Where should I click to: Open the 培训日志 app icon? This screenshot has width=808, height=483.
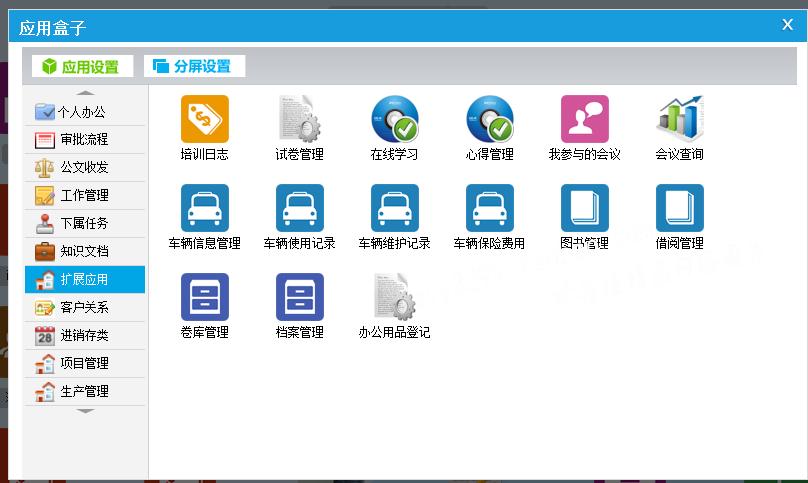point(204,120)
